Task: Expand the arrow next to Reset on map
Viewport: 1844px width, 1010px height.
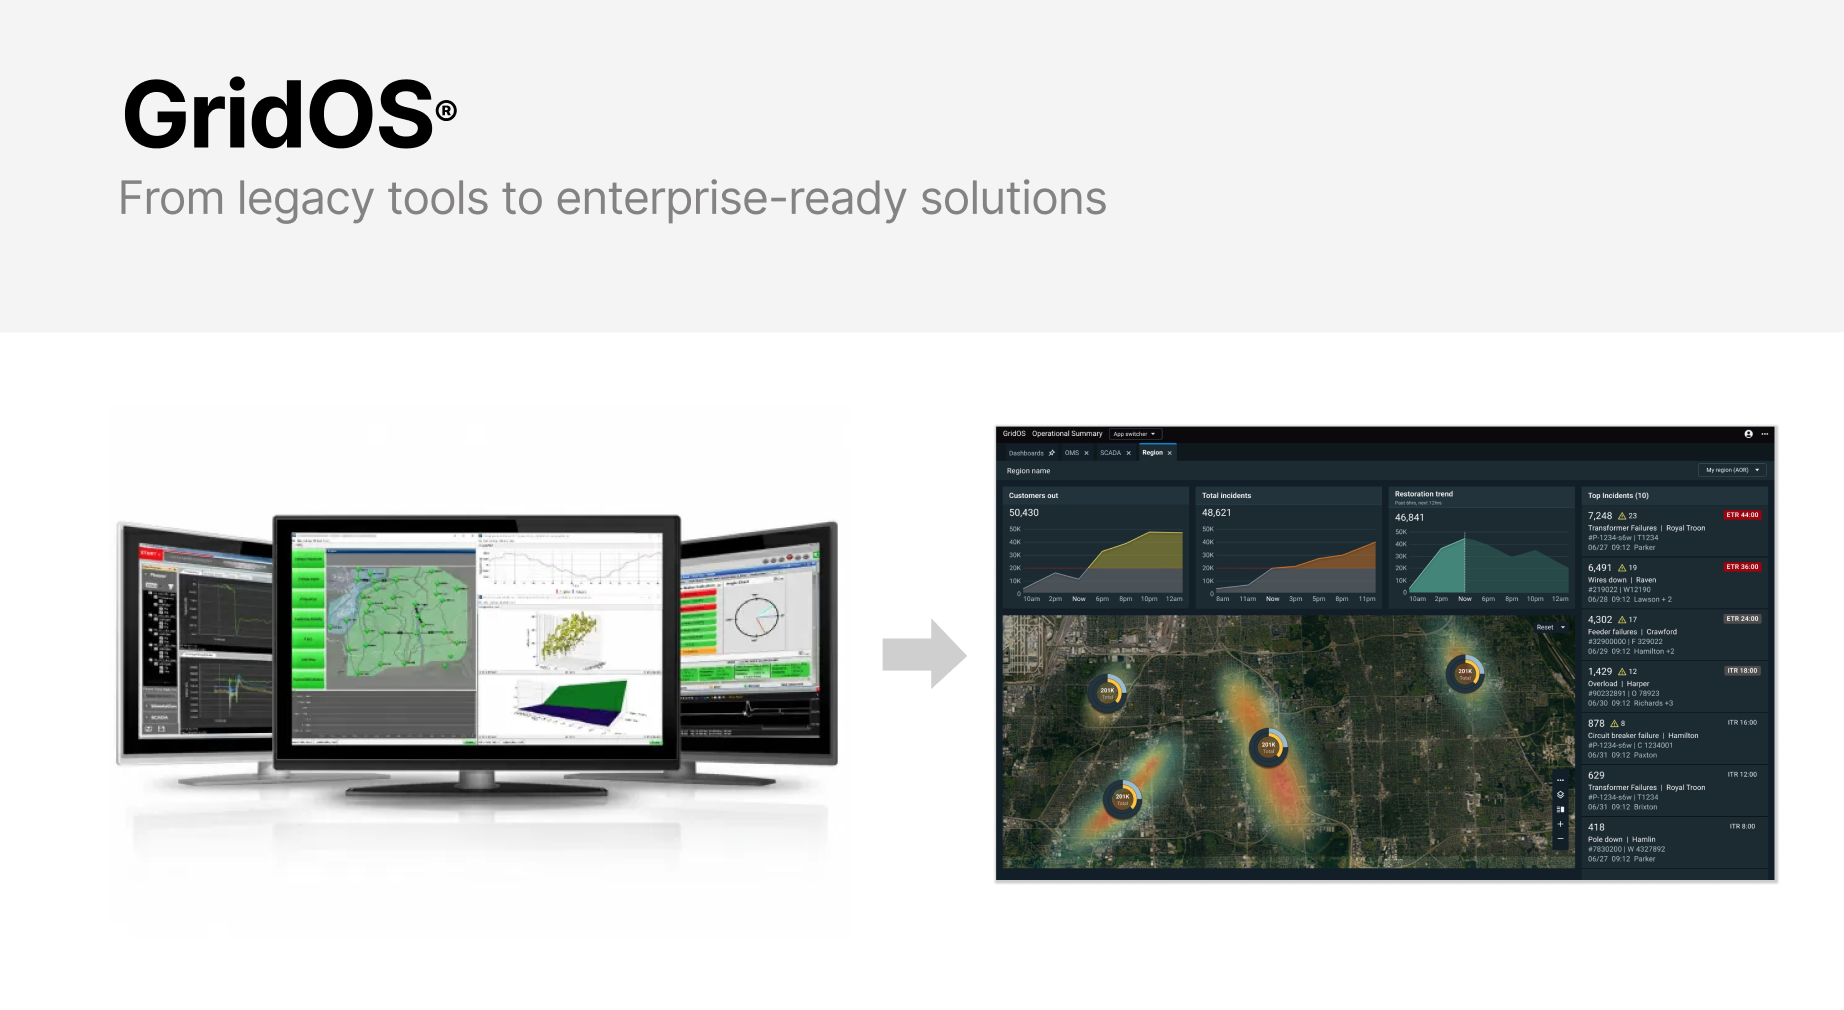Action: [x=1563, y=627]
